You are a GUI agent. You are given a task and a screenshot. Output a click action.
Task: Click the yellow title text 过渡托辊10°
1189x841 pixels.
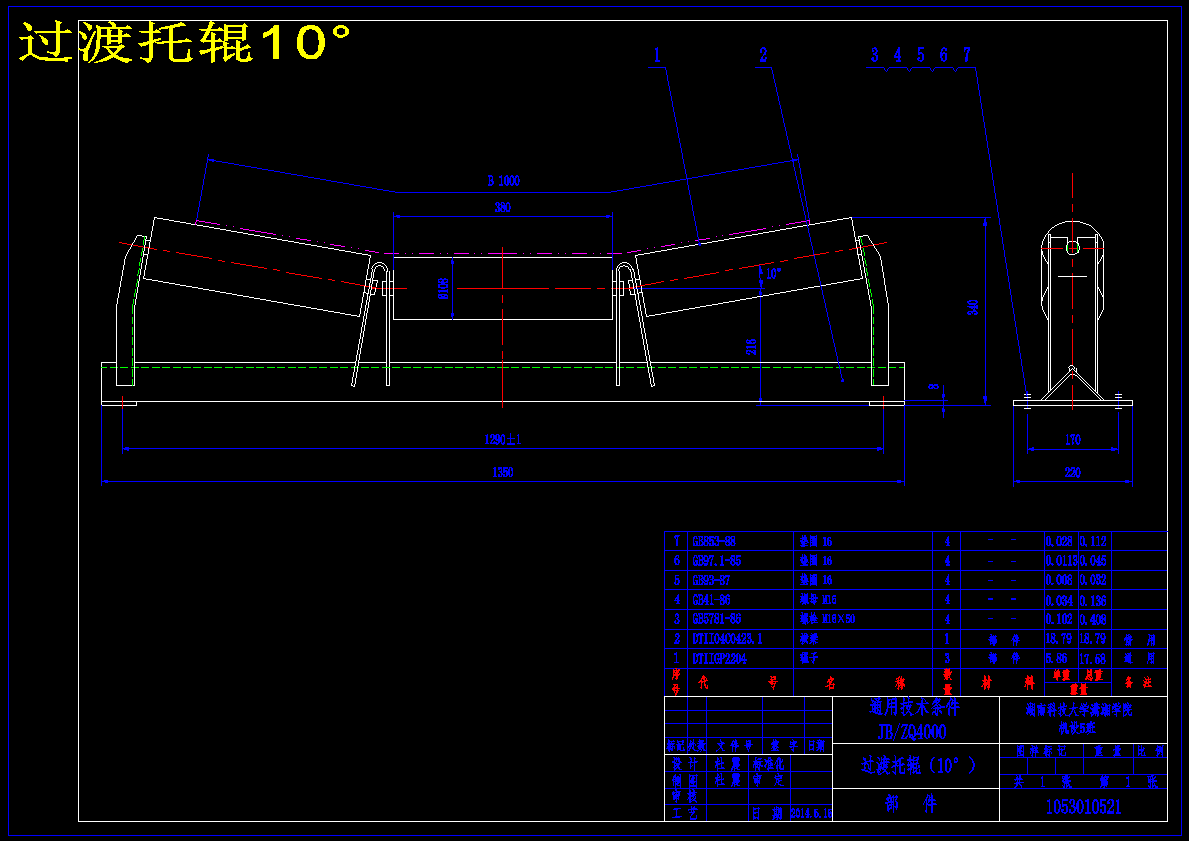[x=184, y=42]
